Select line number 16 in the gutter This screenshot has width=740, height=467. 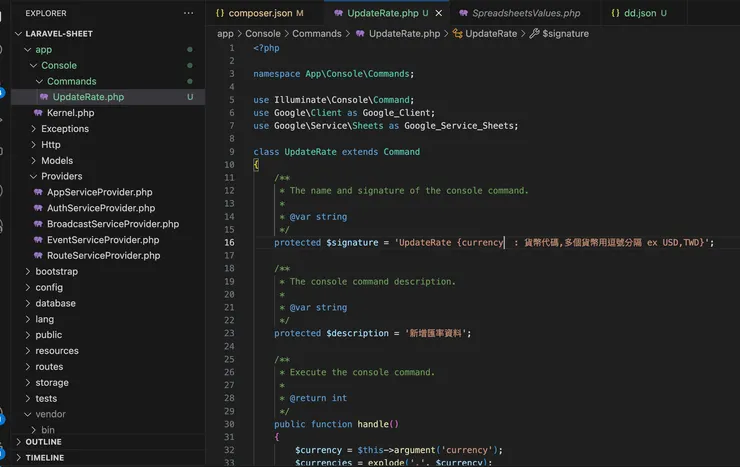[x=229, y=242]
